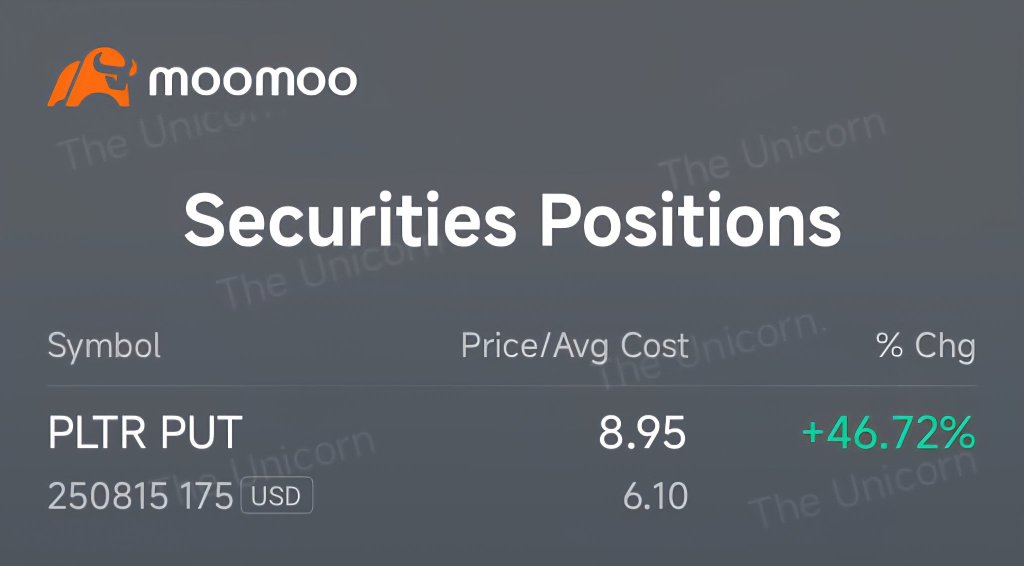Click the moomoo wordmark text
Viewport: 1024px width, 566px height.
(253, 80)
